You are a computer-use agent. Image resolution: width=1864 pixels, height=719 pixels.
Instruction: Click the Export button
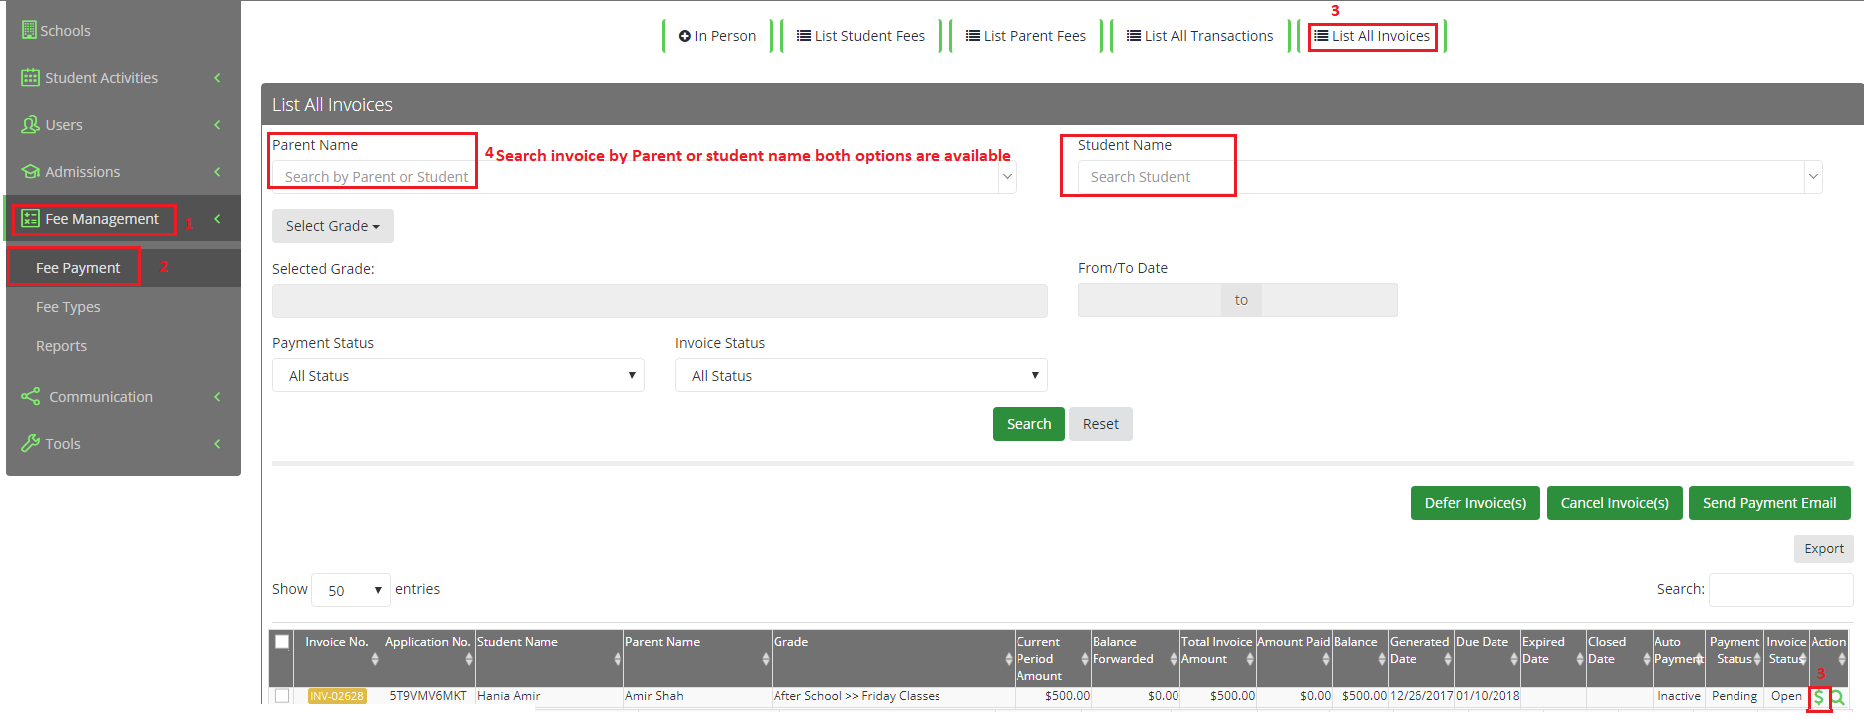click(1824, 549)
